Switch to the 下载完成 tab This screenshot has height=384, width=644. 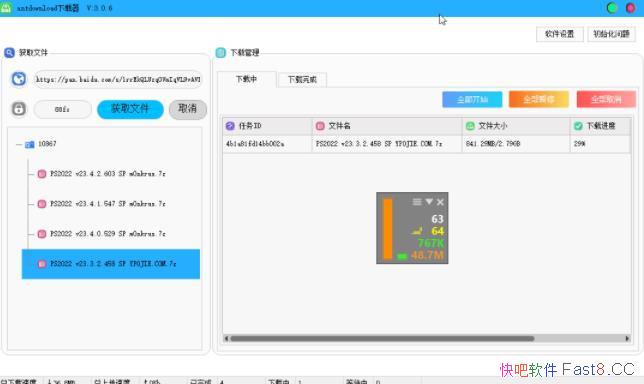point(302,80)
